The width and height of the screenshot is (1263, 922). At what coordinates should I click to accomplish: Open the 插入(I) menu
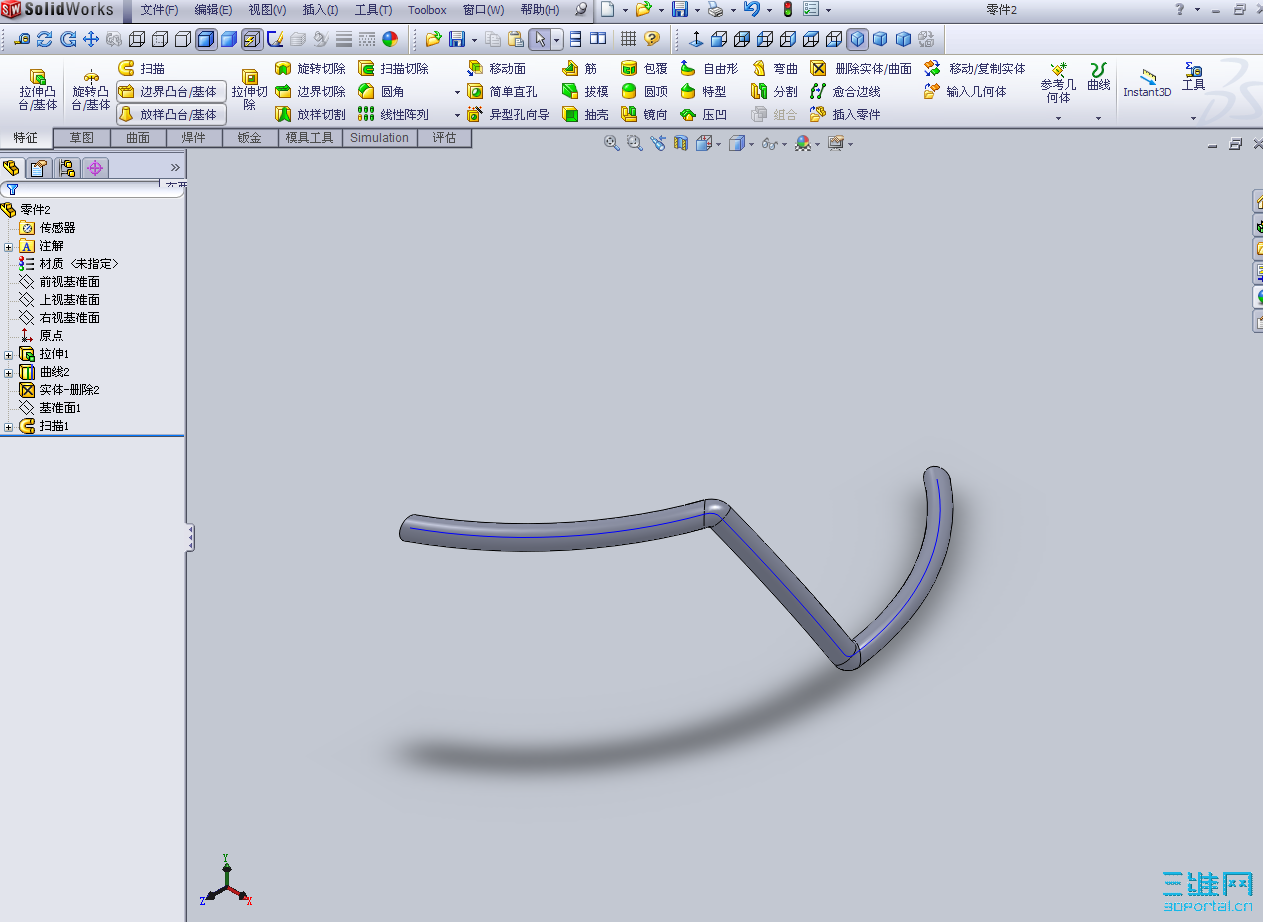(x=320, y=9)
